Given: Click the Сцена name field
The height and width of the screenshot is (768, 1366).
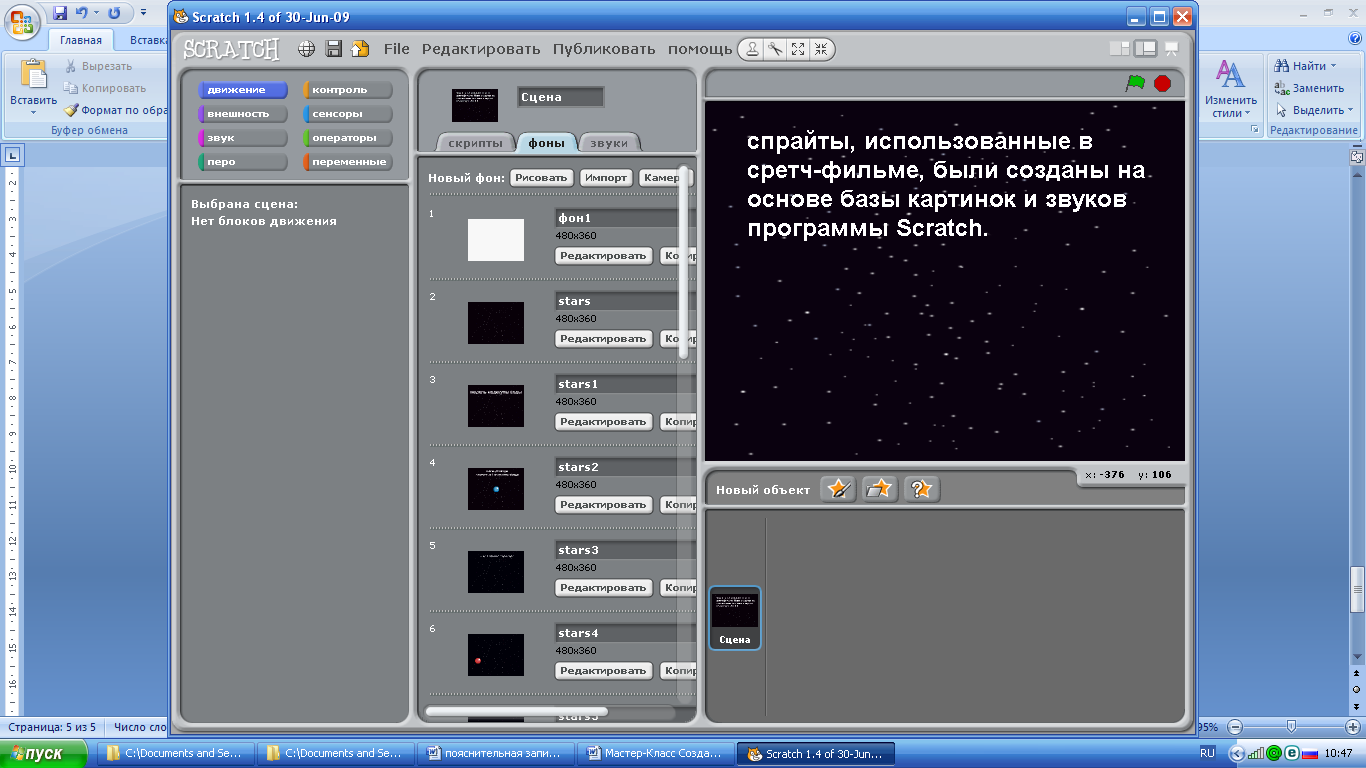Looking at the screenshot, I should (x=560, y=97).
